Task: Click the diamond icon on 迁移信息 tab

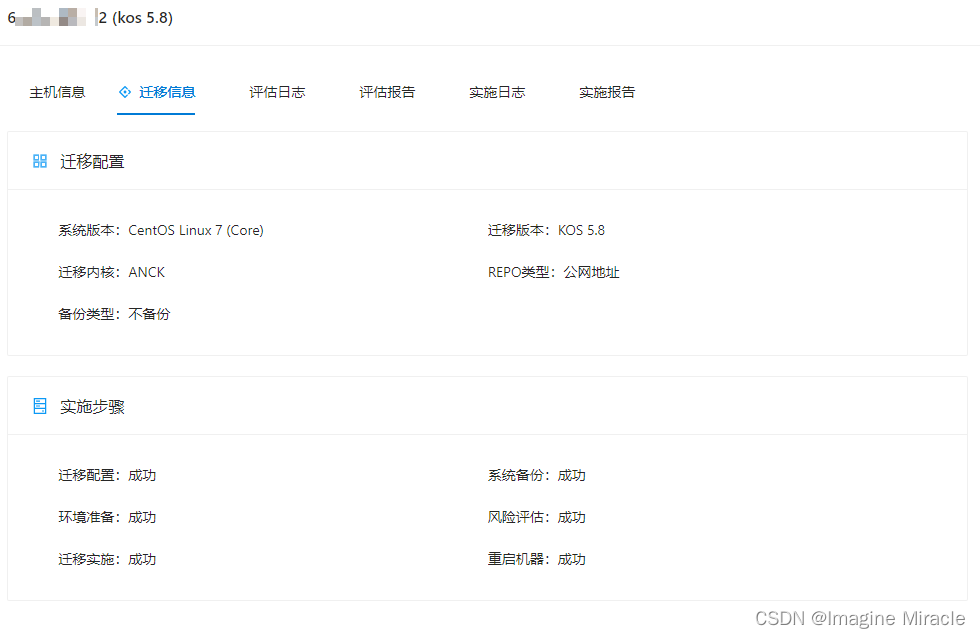Action: [x=125, y=92]
